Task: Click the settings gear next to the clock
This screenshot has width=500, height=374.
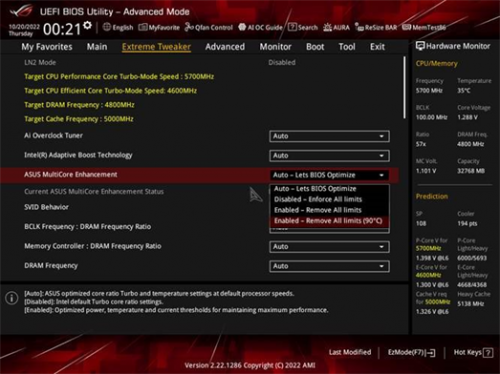Action: [x=88, y=25]
